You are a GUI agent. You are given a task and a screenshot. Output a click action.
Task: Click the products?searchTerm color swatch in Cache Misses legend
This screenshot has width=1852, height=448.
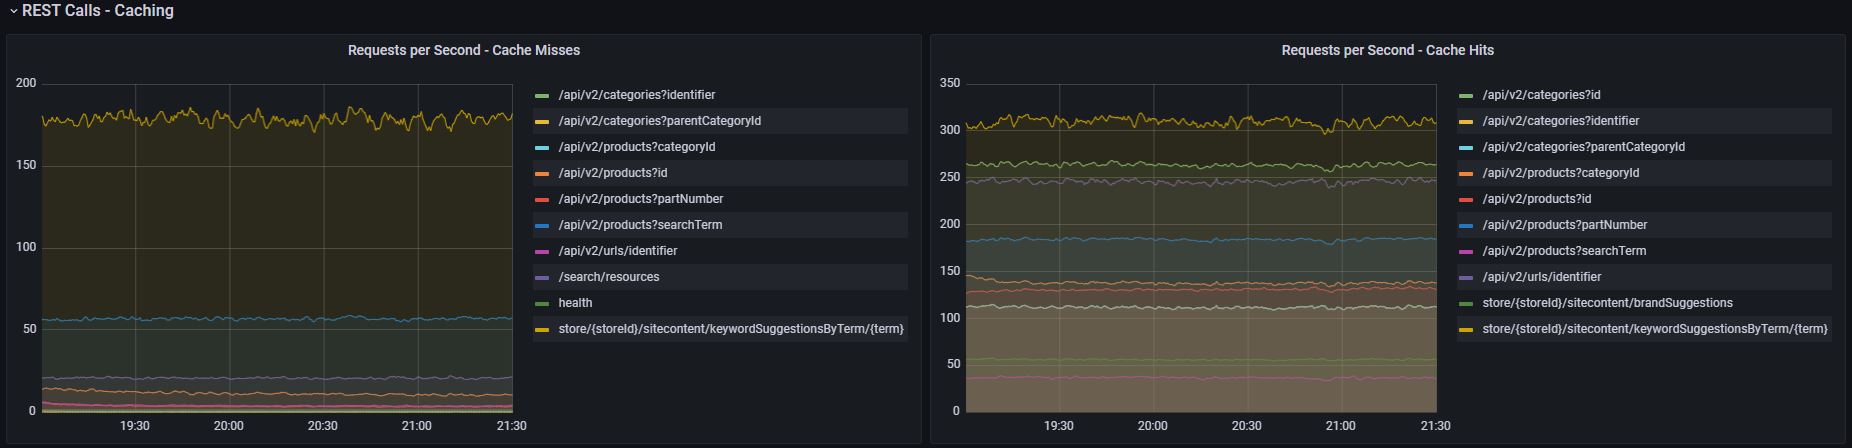tap(543, 225)
